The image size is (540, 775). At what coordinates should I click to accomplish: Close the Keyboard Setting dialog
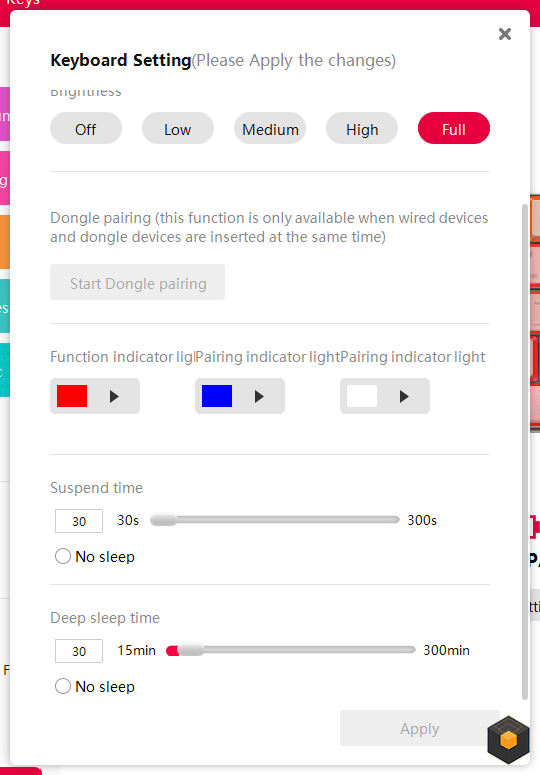[504, 34]
